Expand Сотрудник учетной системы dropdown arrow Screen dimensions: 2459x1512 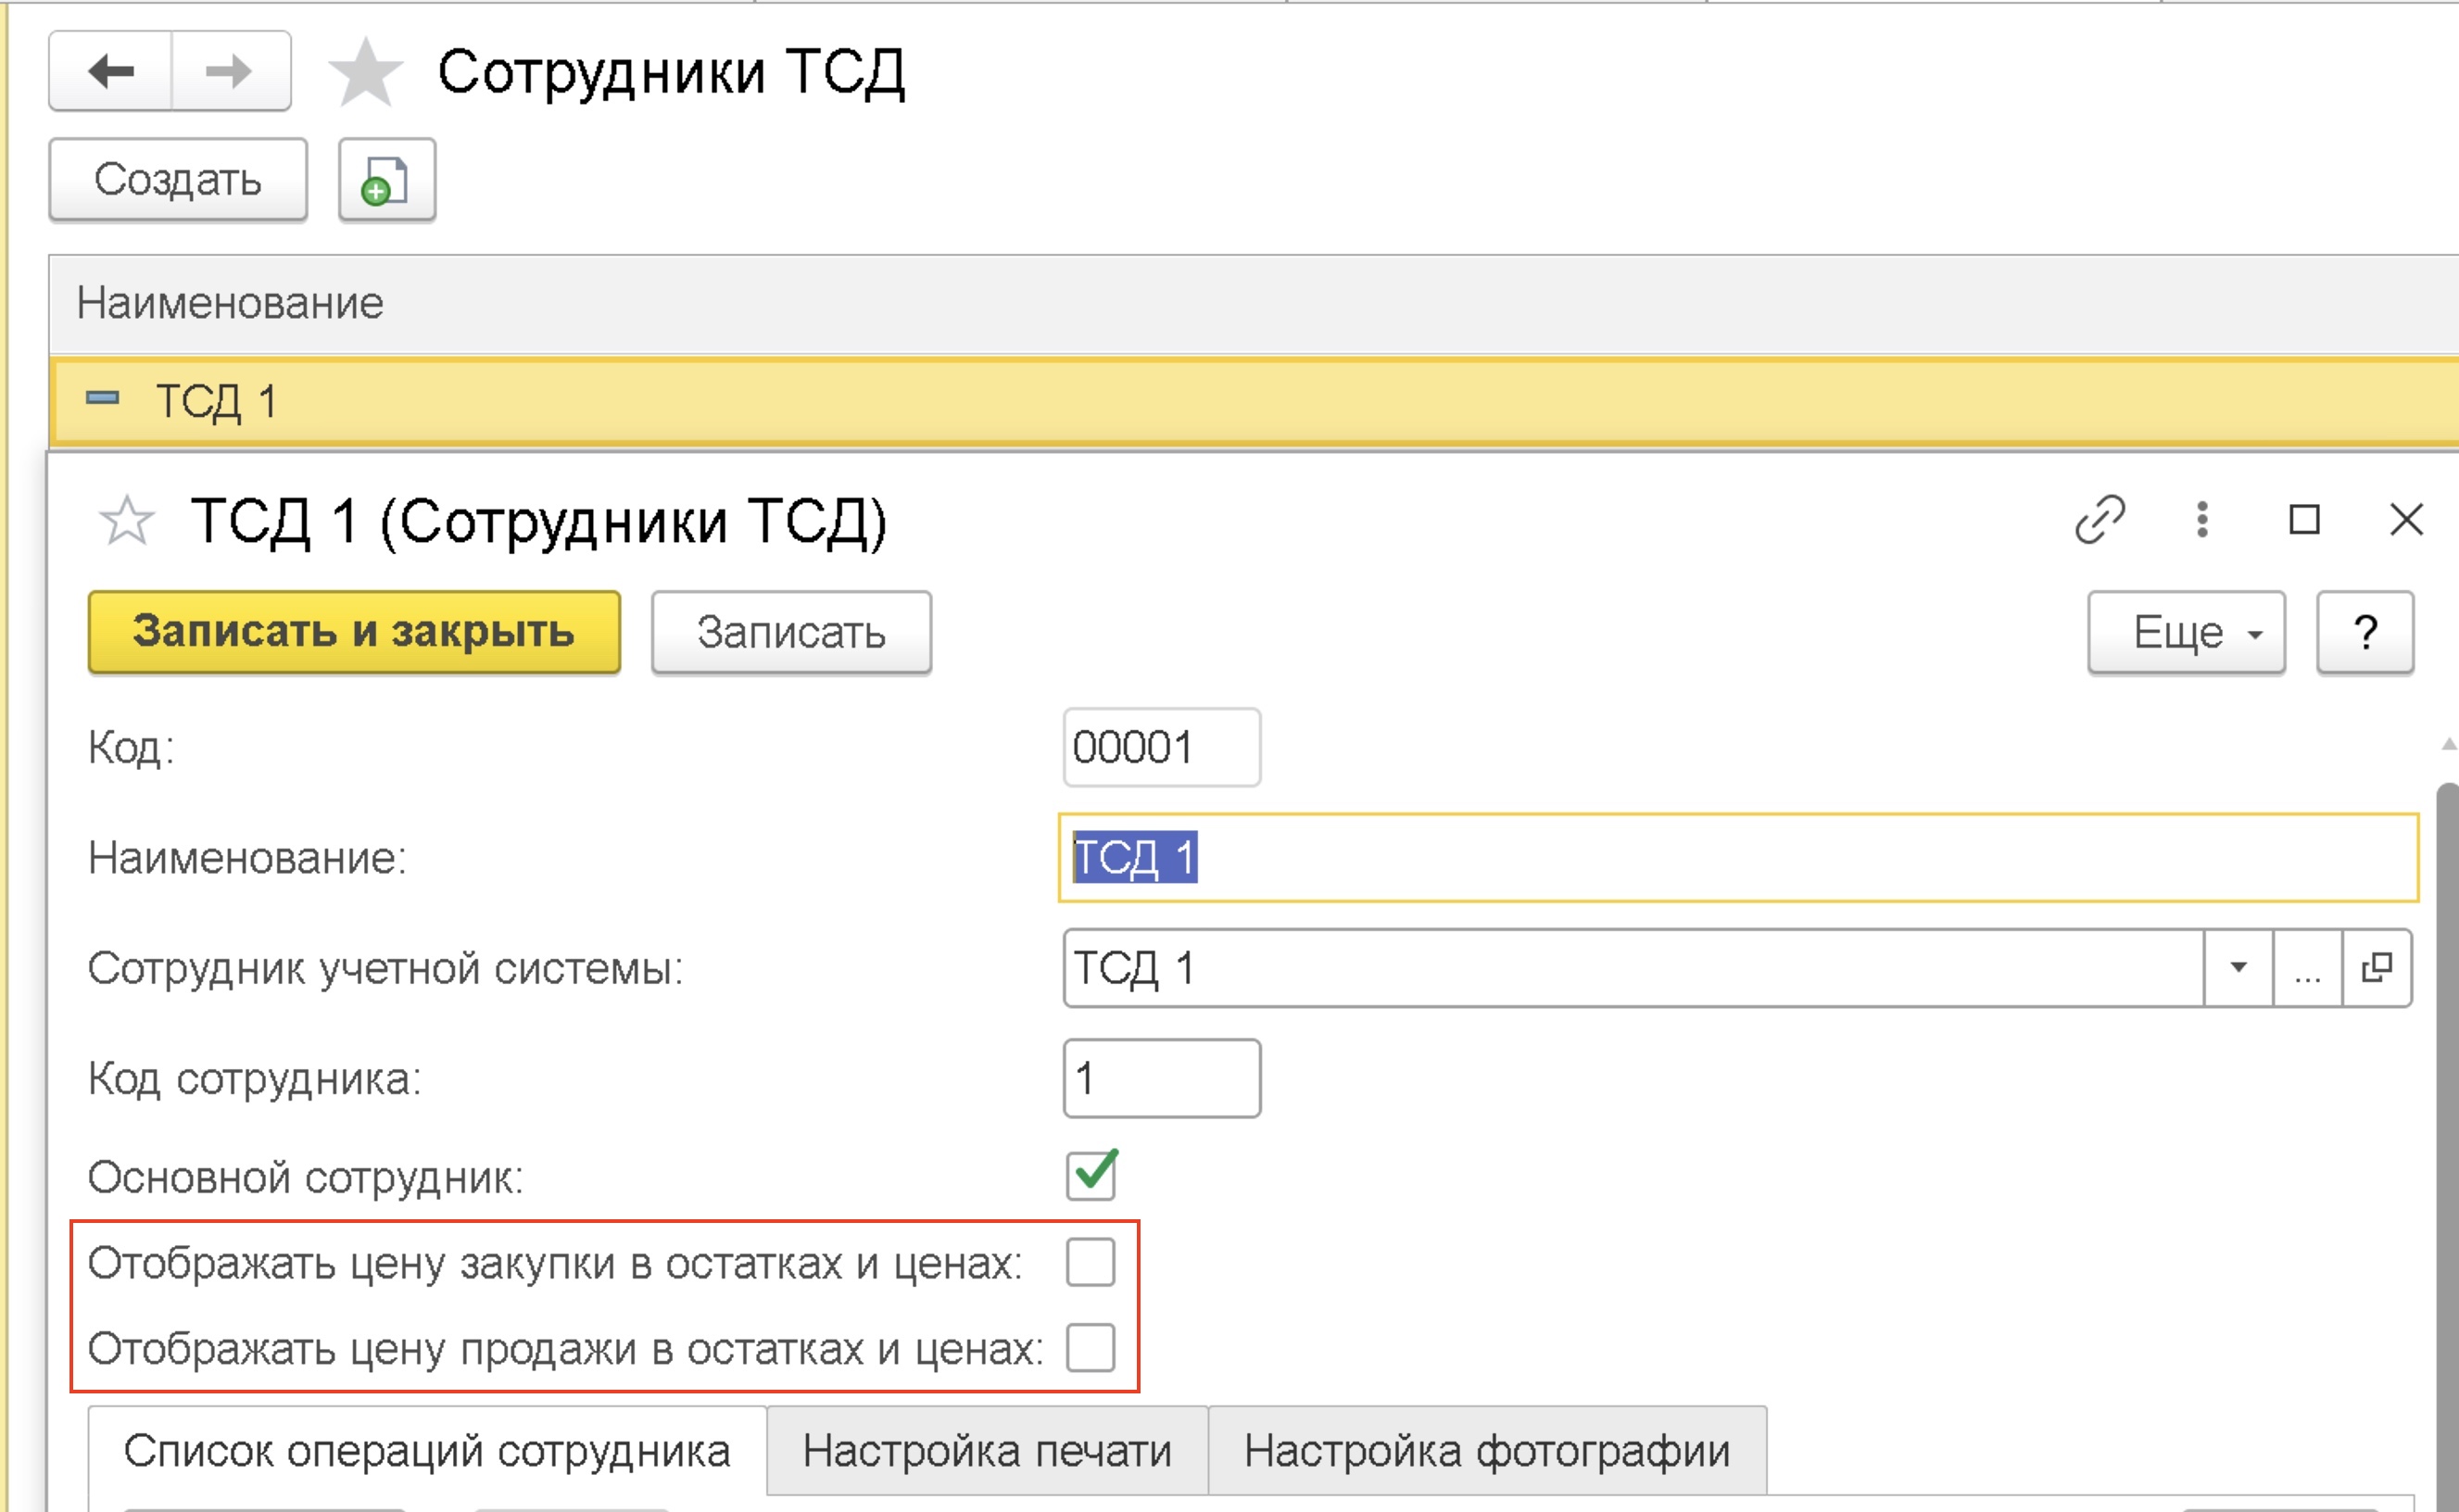(2238, 967)
